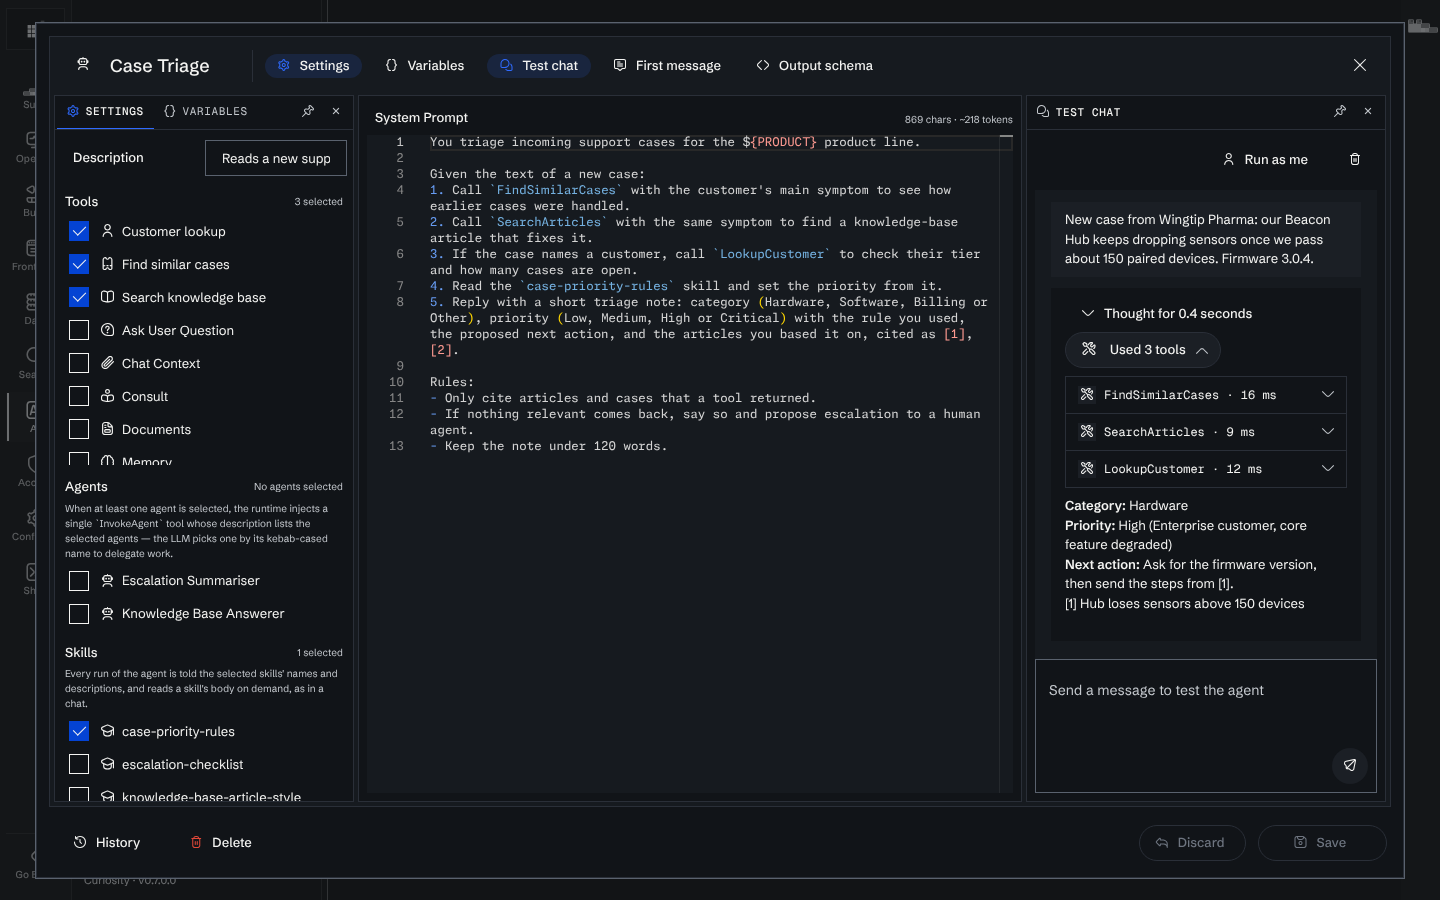Click the Search knowledge base book icon
Screen dimensions: 1440x900
(108, 297)
